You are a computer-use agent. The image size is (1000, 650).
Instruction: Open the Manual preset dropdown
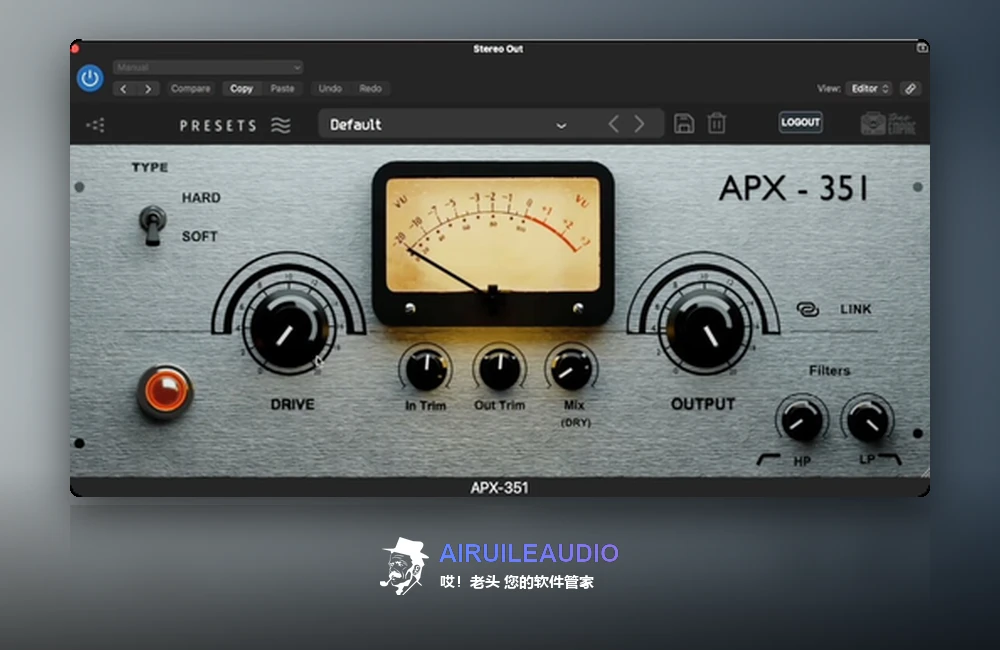pyautogui.click(x=208, y=67)
